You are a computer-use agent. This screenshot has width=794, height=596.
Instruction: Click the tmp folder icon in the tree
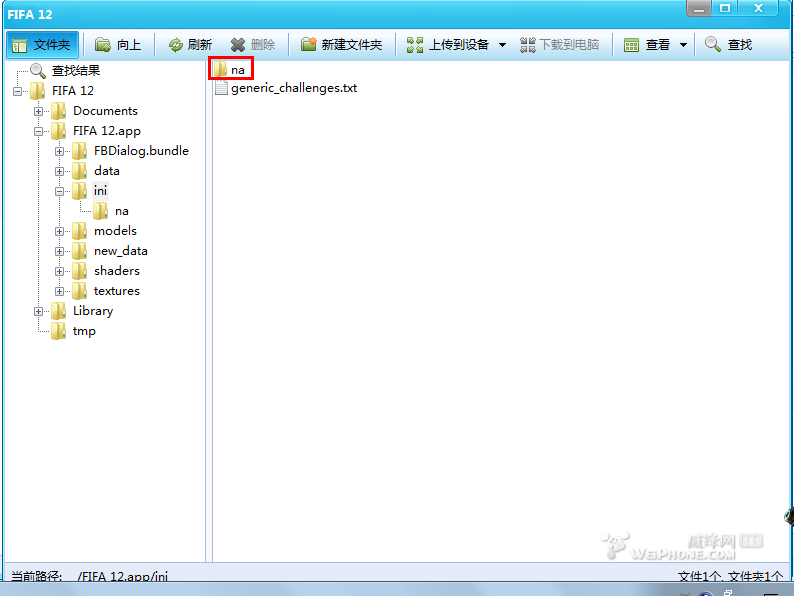point(58,331)
